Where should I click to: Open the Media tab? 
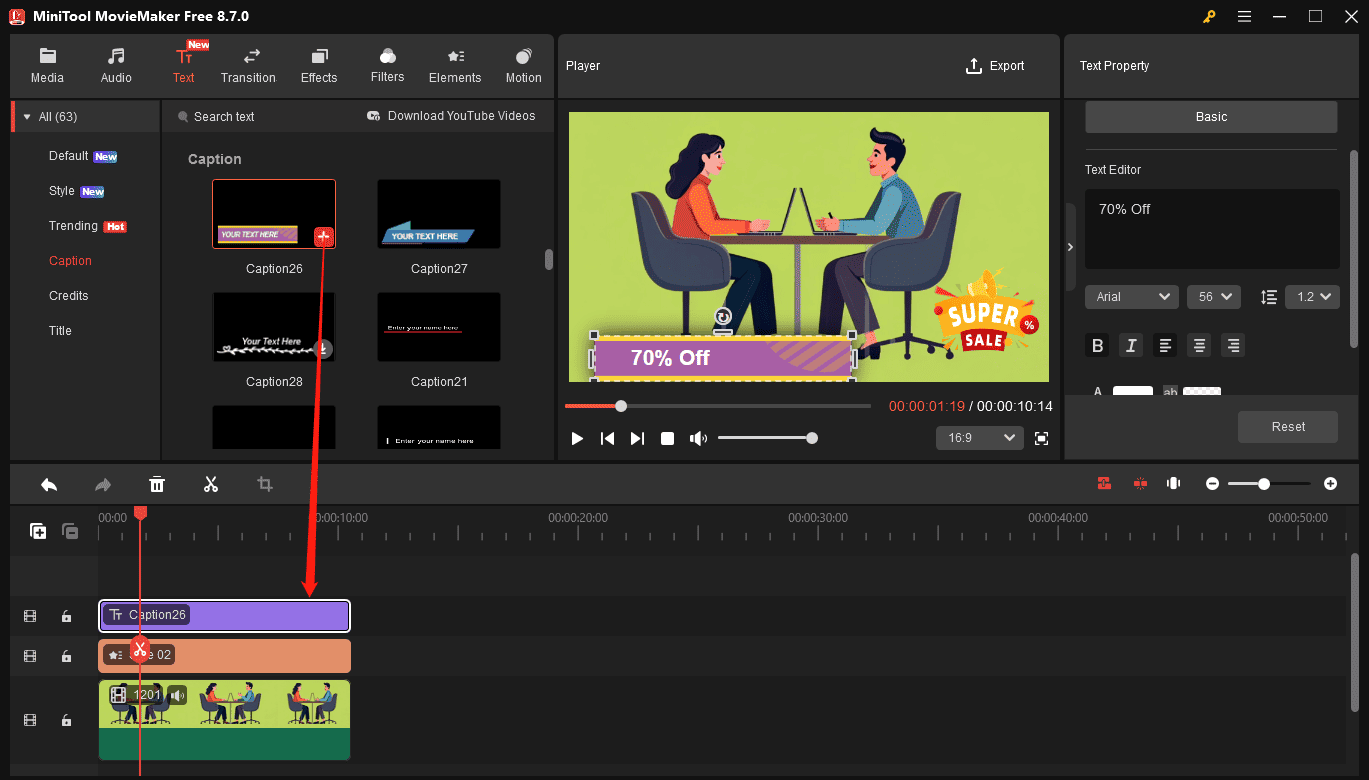point(47,66)
